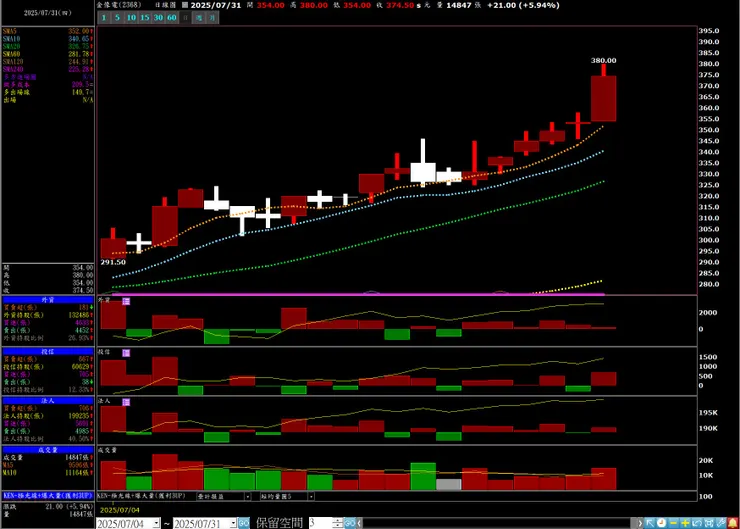Select the 30-minute timeframe button

158,18
